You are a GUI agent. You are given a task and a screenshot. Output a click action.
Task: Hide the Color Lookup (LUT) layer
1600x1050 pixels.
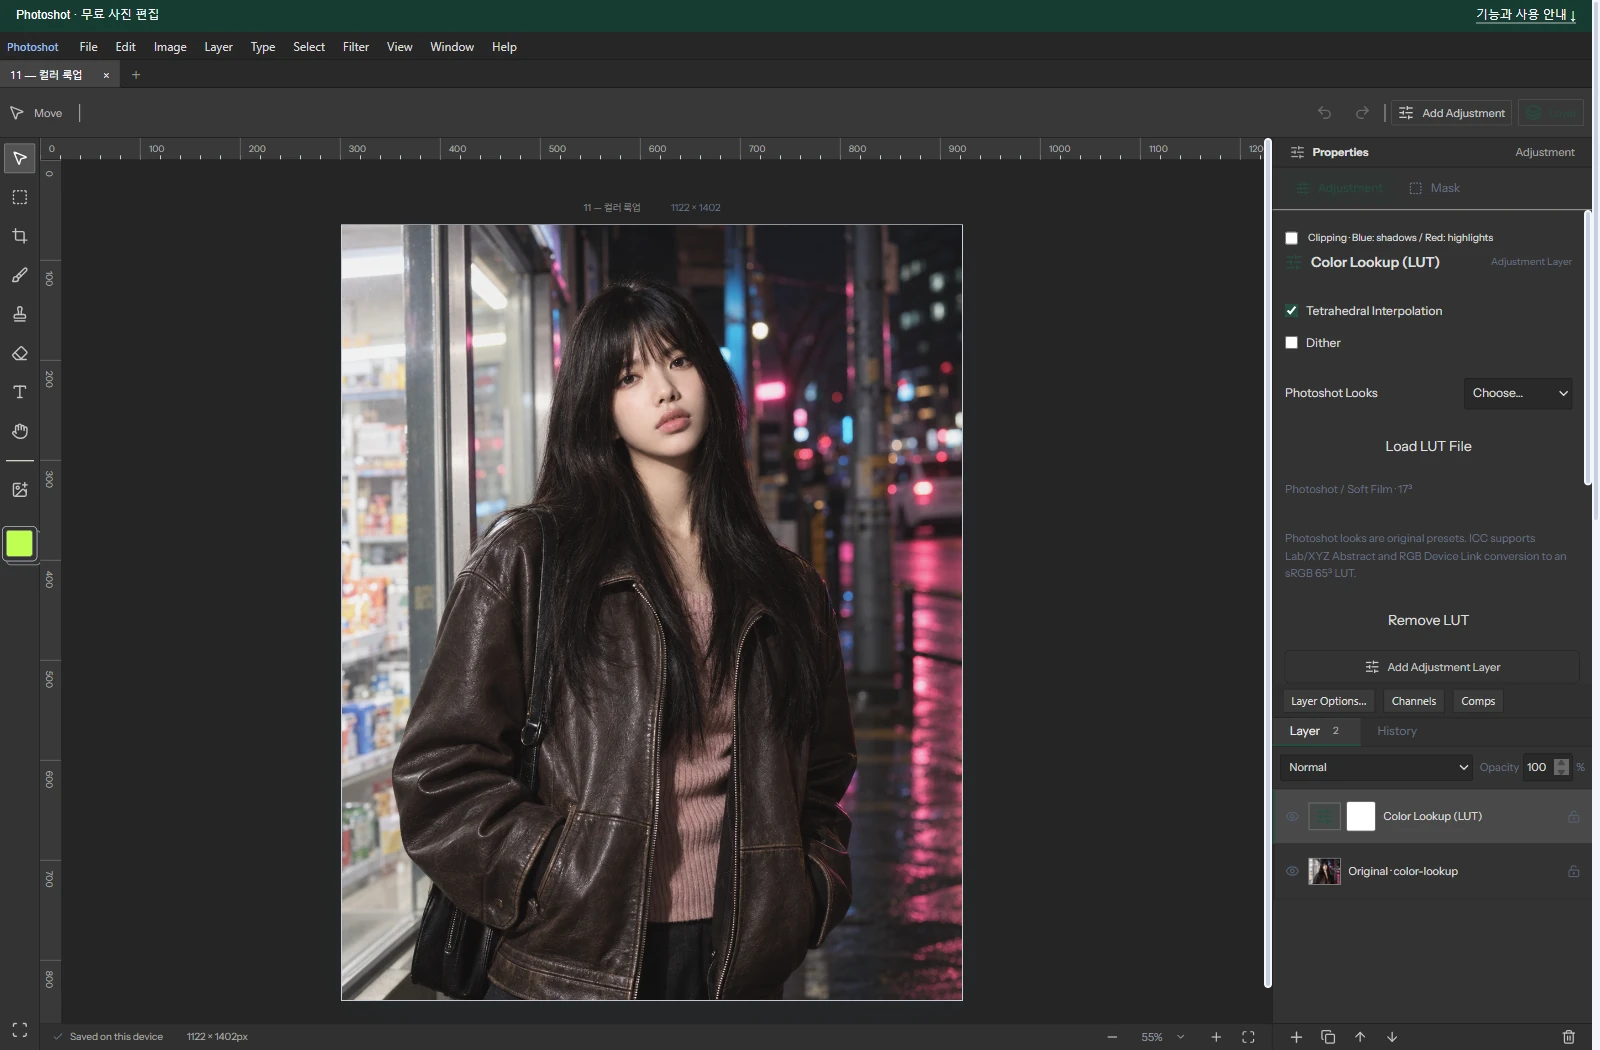coord(1292,816)
